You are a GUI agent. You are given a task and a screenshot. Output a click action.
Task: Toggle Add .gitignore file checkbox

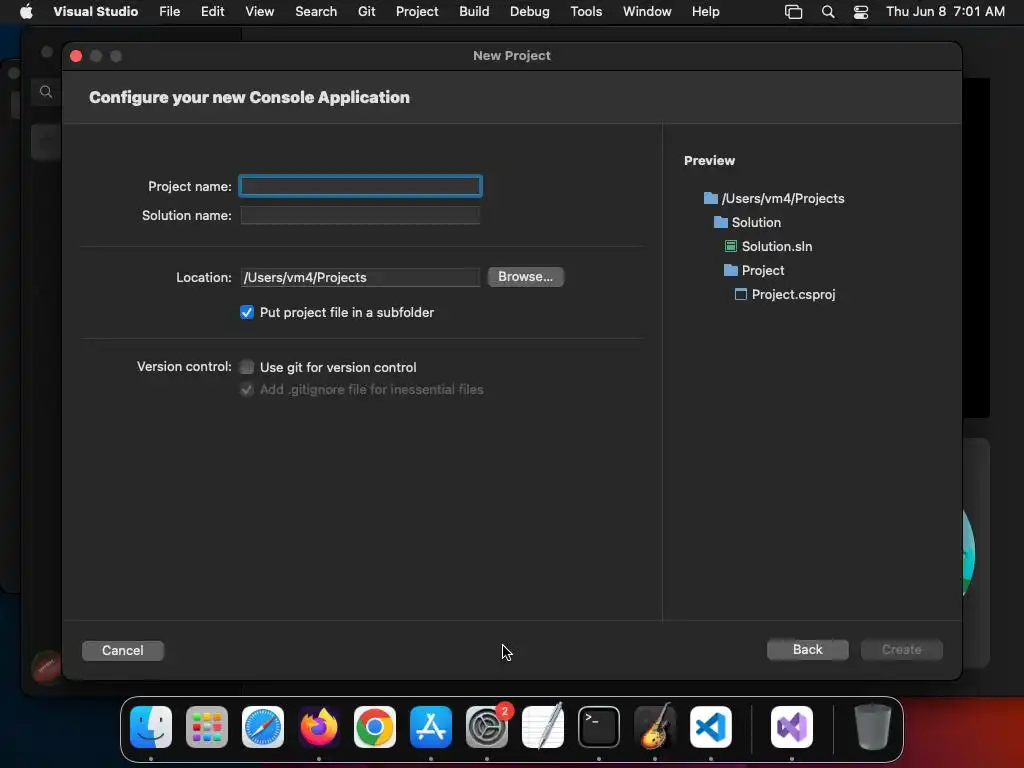247,390
